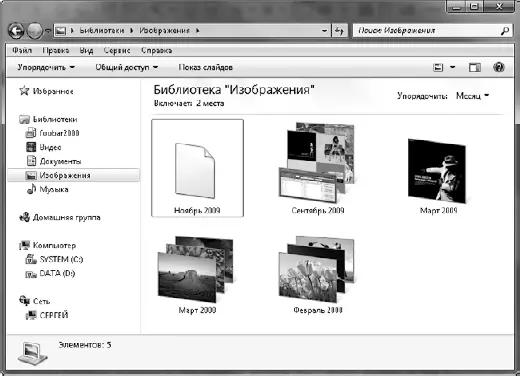Click the change view icon in toolbar
The width and height of the screenshot is (520, 376).
pos(438,67)
